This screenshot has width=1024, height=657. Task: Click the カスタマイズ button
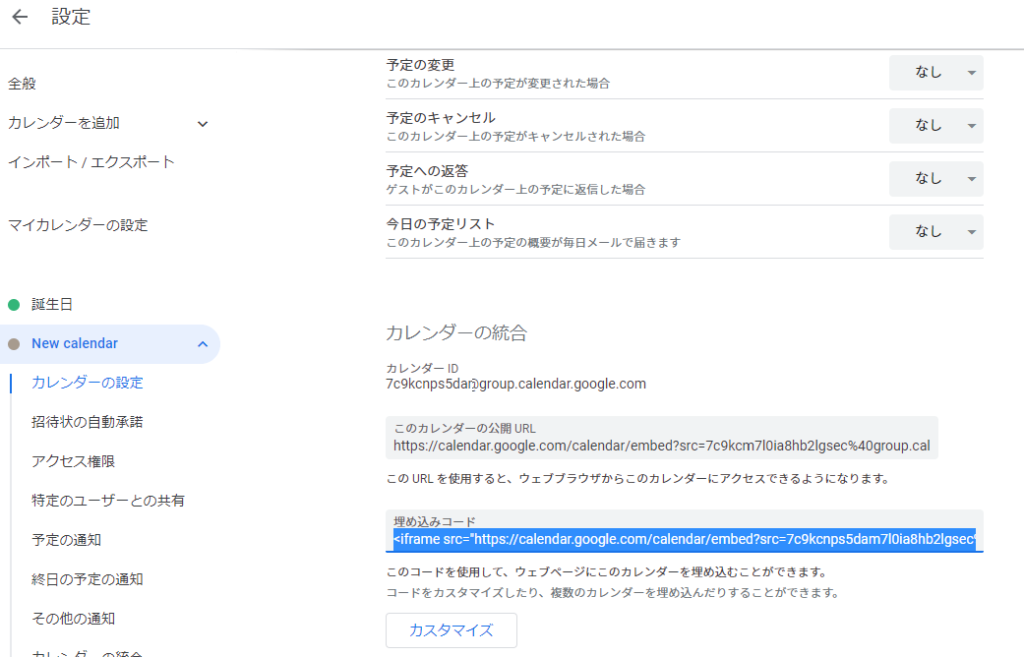(x=451, y=631)
